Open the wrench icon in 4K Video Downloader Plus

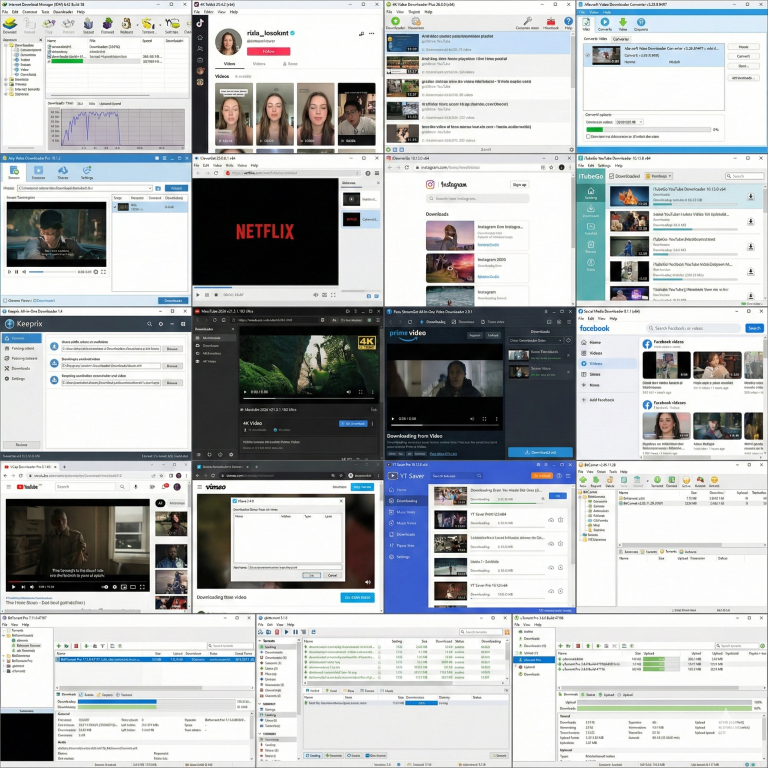pyautogui.click(x=528, y=21)
